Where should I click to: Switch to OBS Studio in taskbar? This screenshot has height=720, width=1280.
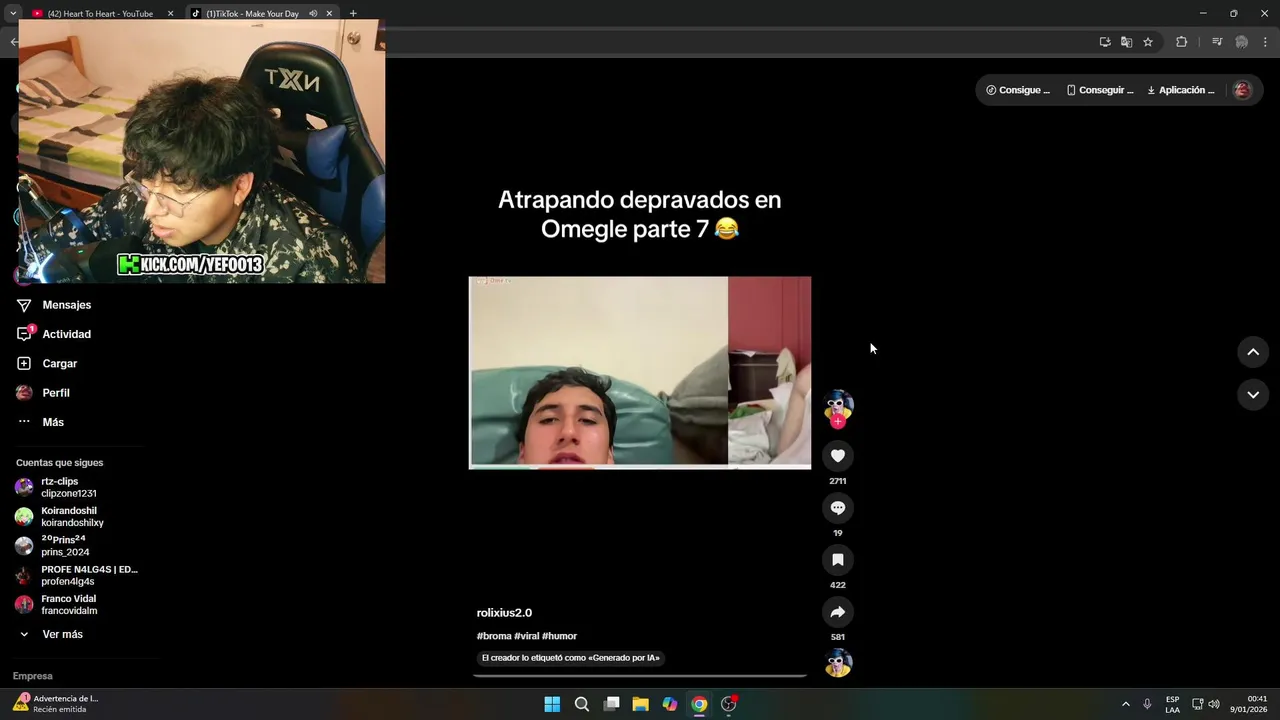729,704
